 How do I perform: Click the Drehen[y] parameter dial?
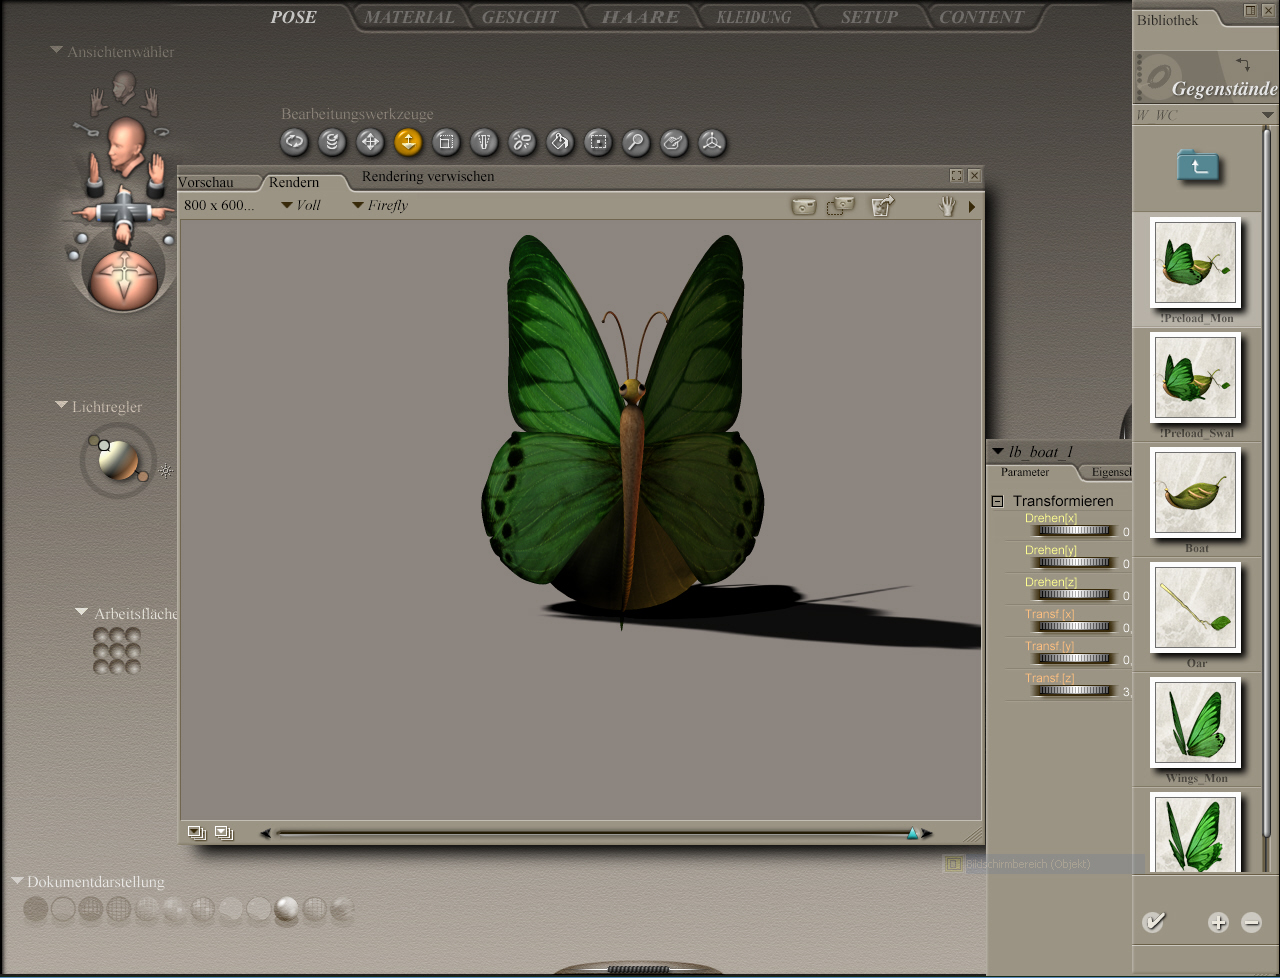point(1073,563)
